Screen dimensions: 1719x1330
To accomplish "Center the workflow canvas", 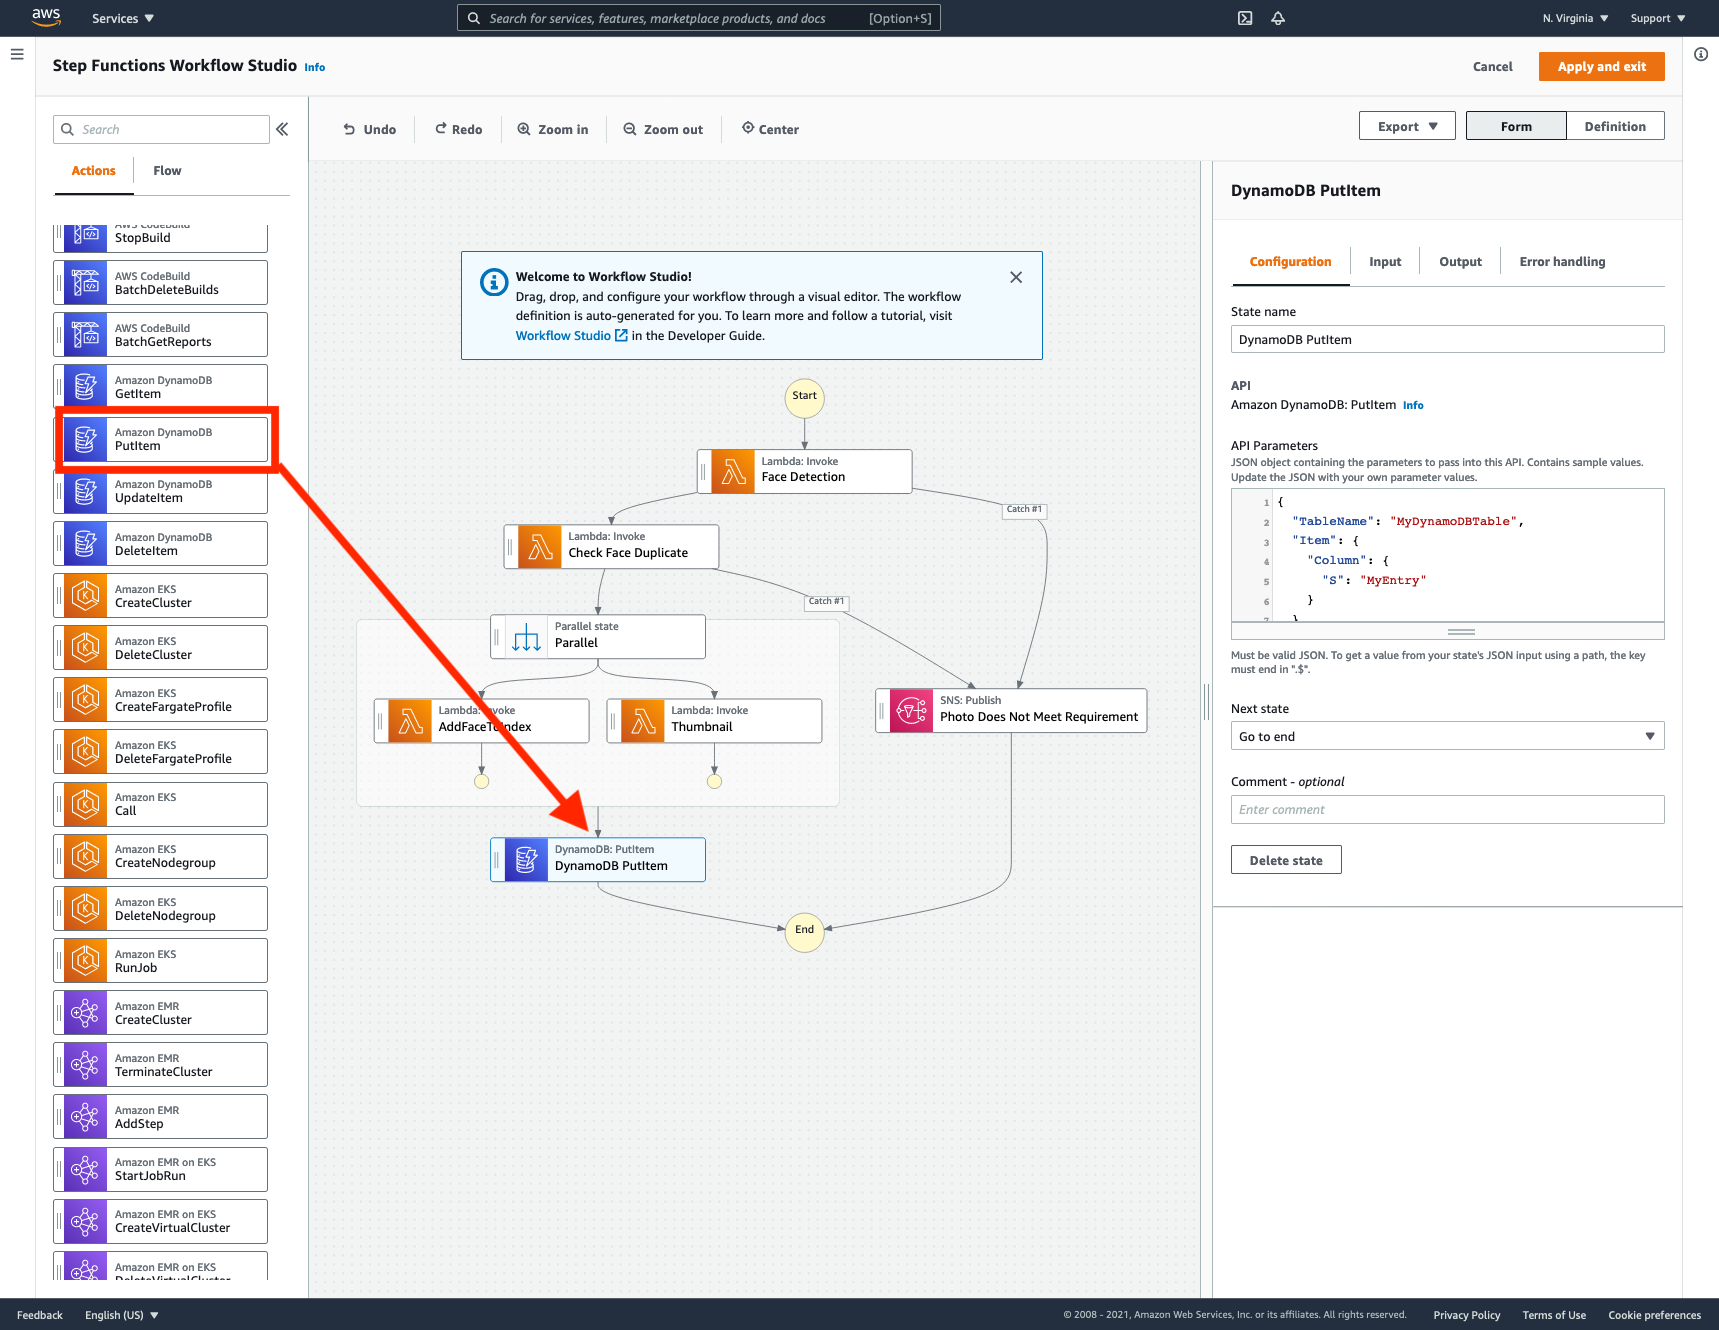I will pos(770,129).
